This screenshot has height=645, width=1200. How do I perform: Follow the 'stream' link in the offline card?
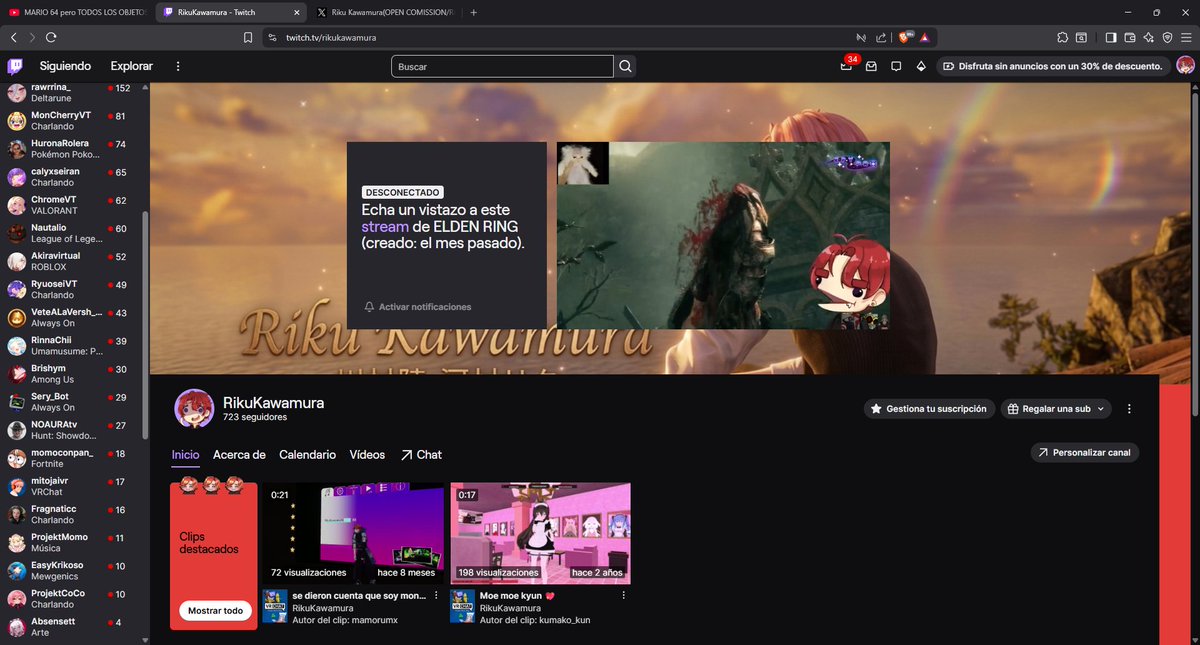click(x=385, y=227)
